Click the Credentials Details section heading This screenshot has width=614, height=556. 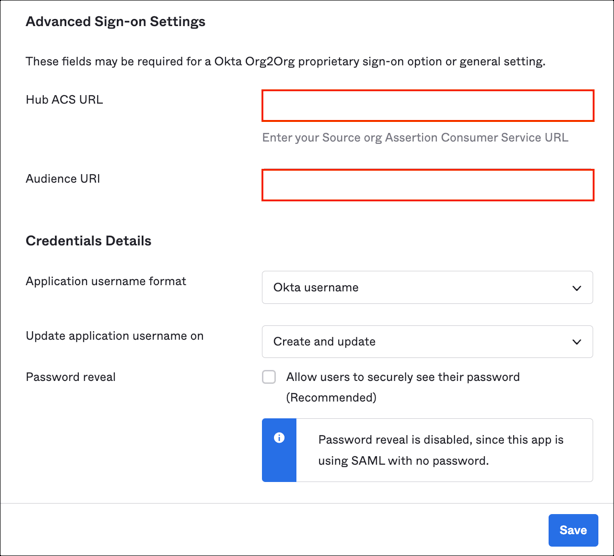tap(88, 241)
